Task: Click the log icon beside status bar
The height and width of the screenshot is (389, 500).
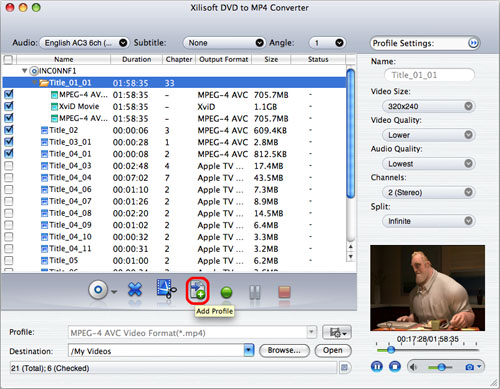Action: click(x=344, y=368)
